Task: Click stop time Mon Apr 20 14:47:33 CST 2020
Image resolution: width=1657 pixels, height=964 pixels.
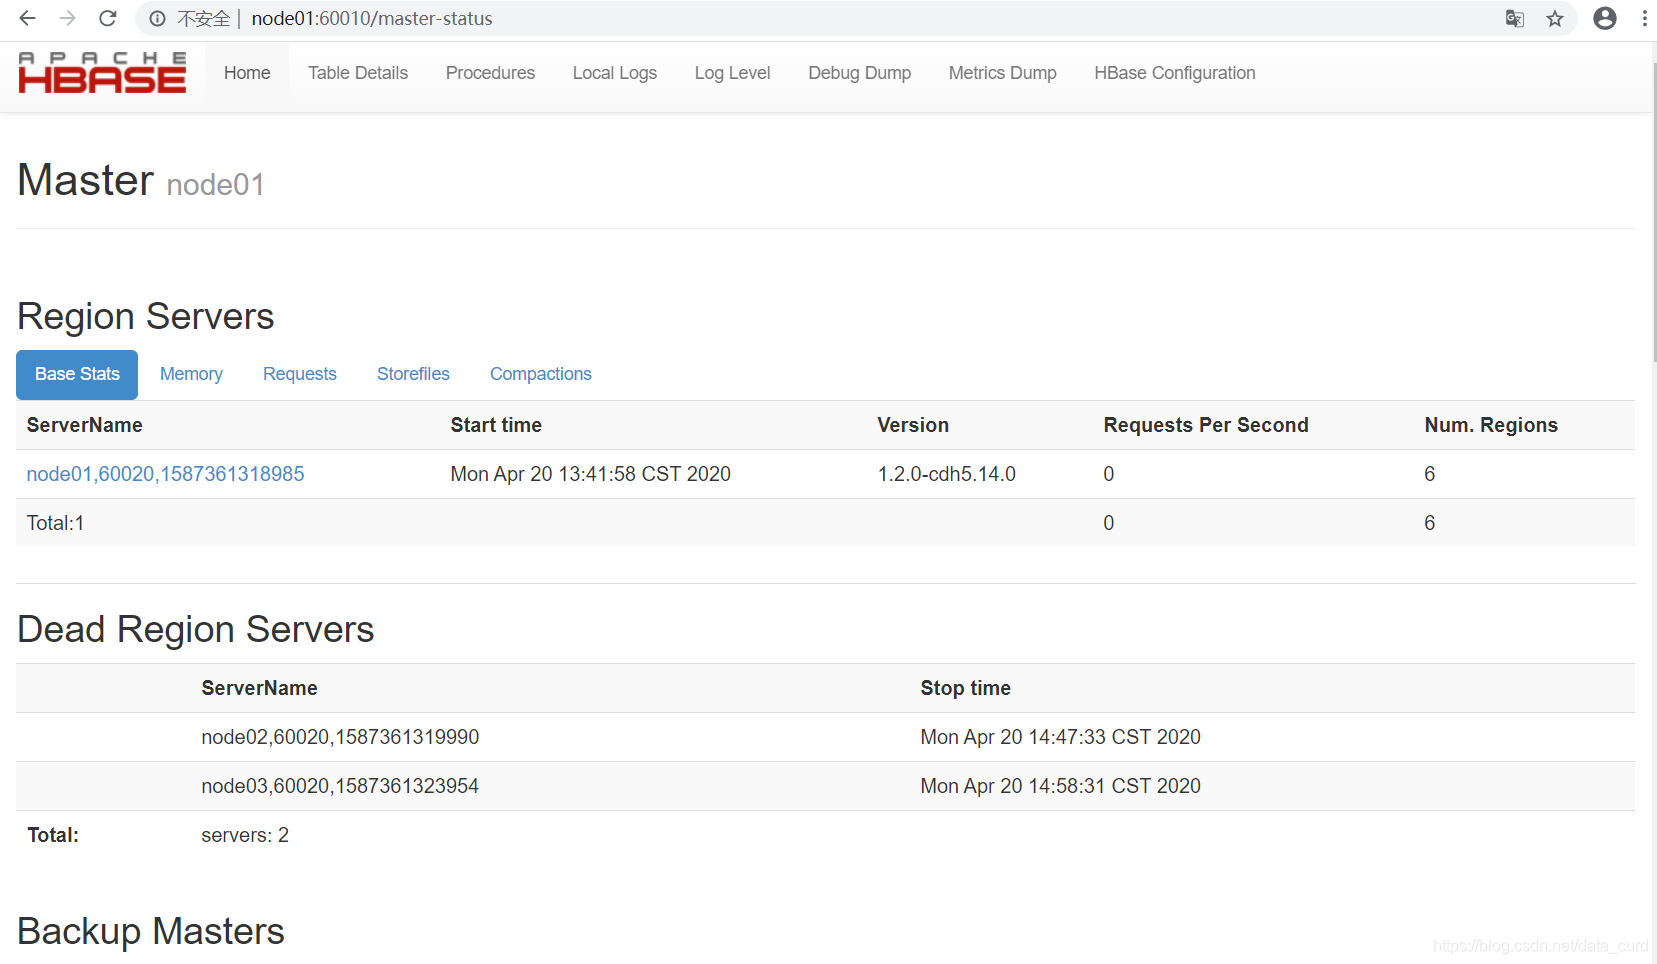Action: pyautogui.click(x=1061, y=737)
